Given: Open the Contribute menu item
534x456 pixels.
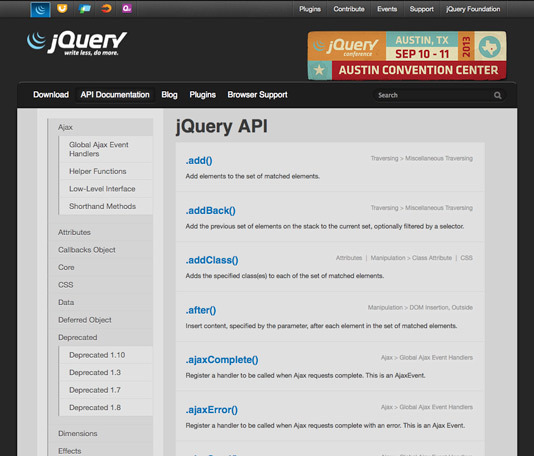Looking at the screenshot, I should (x=349, y=9).
